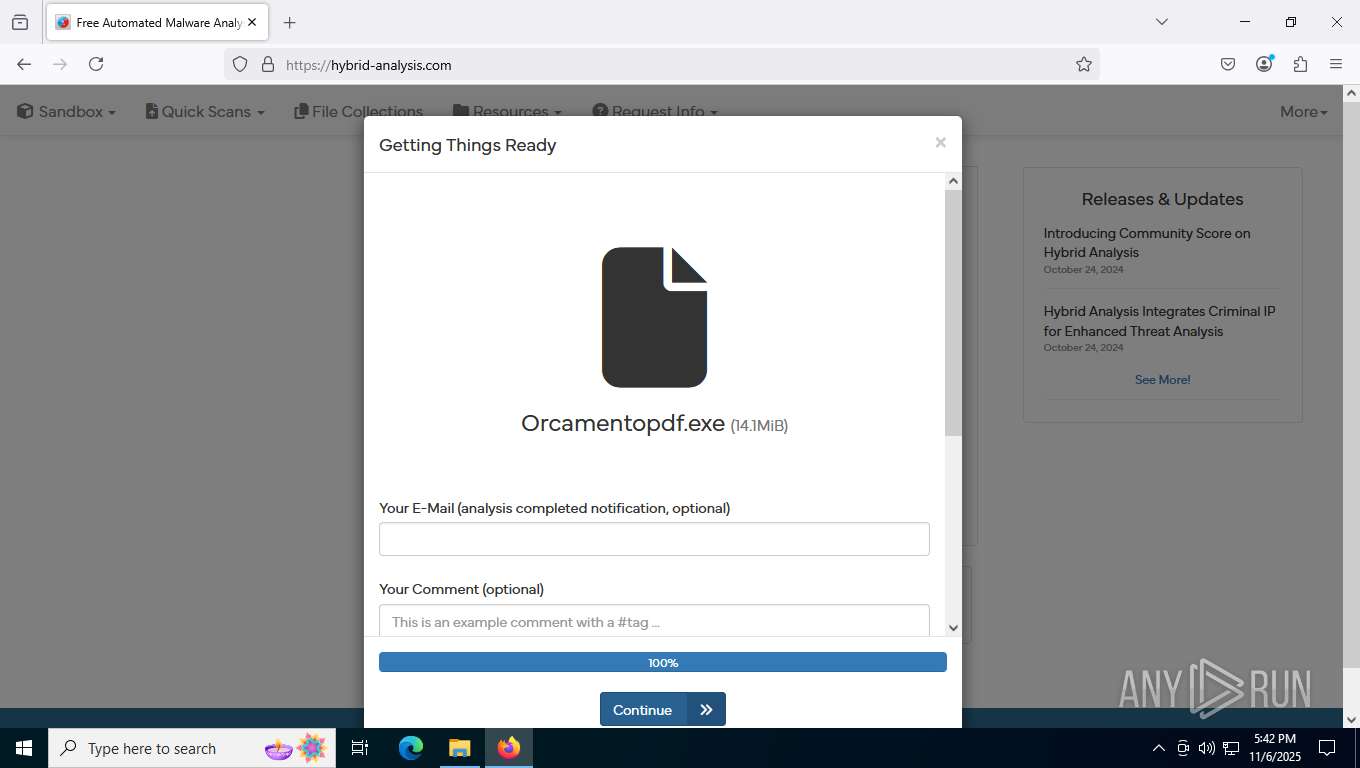Viewport: 1360px width, 768px height.
Task: Open File Explorer from taskbar
Action: click(x=459, y=748)
